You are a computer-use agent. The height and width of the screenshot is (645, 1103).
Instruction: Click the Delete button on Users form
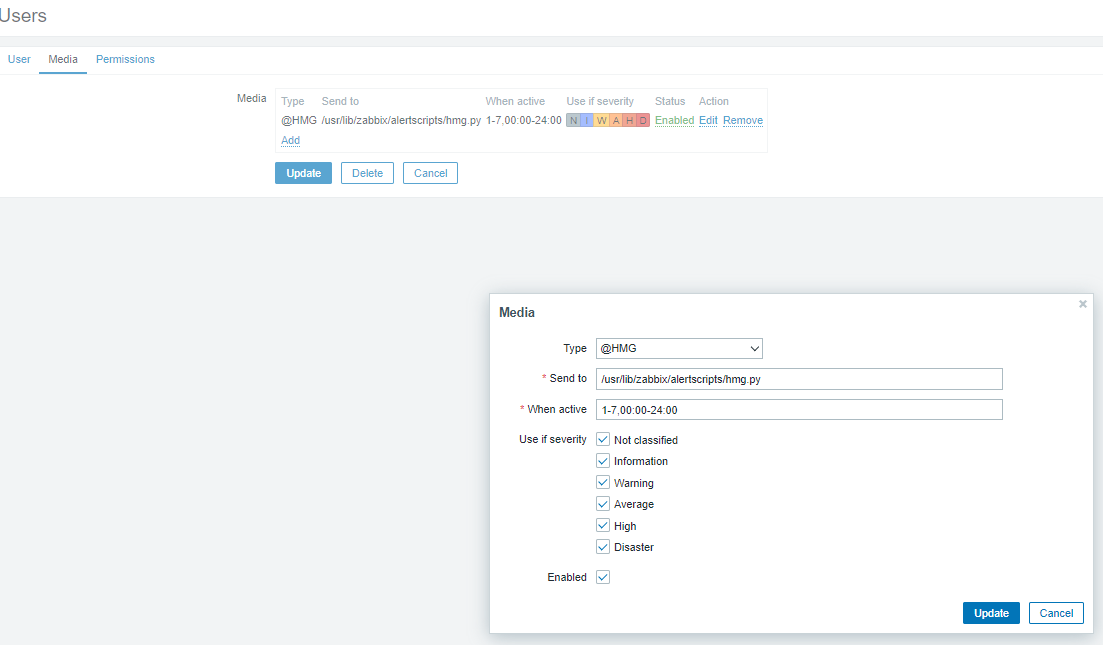click(367, 173)
